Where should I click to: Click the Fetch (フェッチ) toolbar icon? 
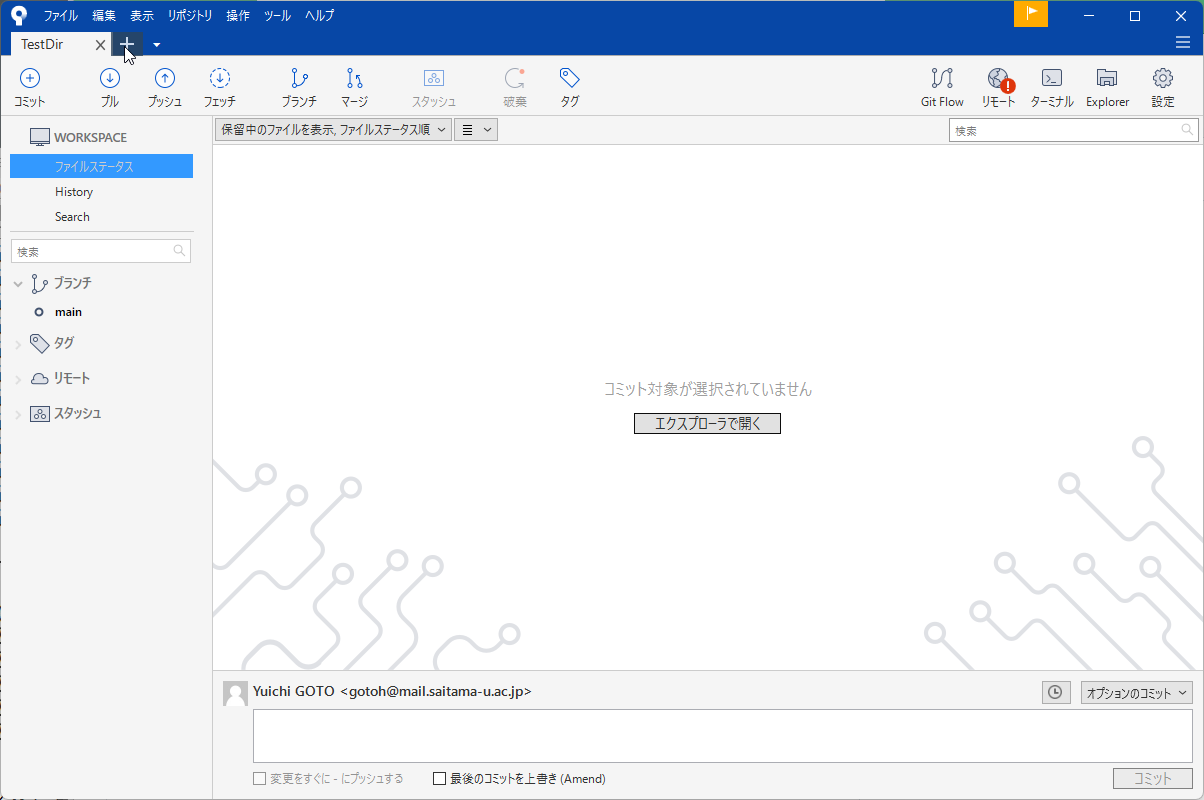(220, 78)
